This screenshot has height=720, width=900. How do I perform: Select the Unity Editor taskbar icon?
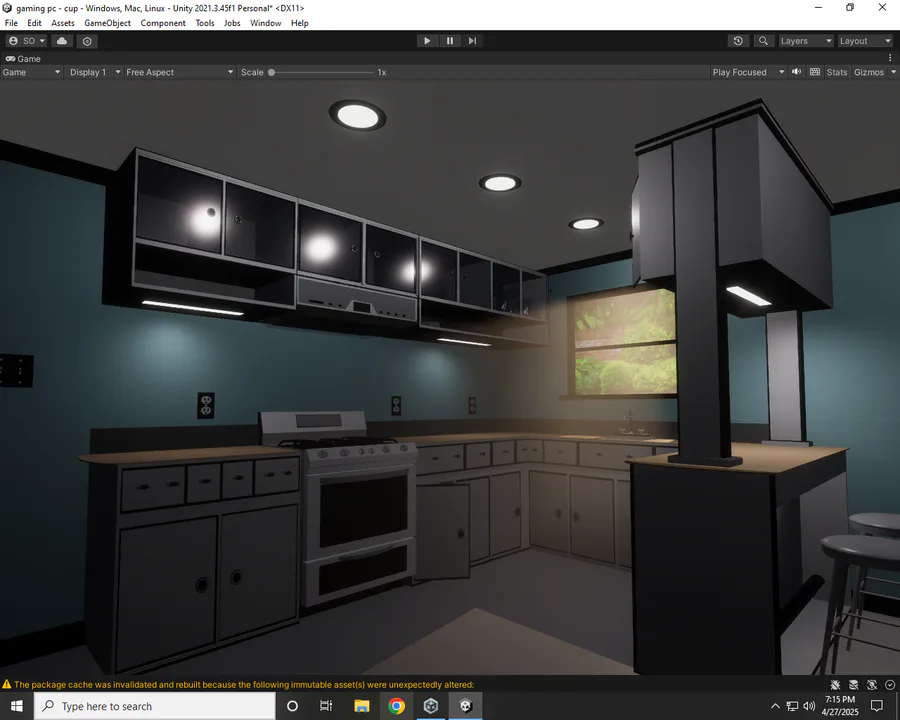tap(465, 706)
